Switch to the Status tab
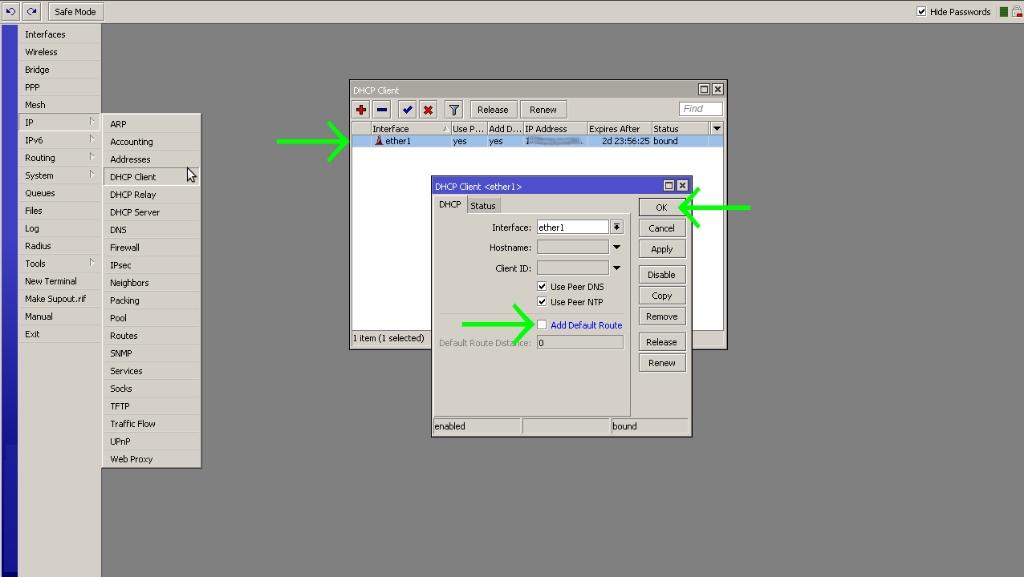 (x=483, y=205)
